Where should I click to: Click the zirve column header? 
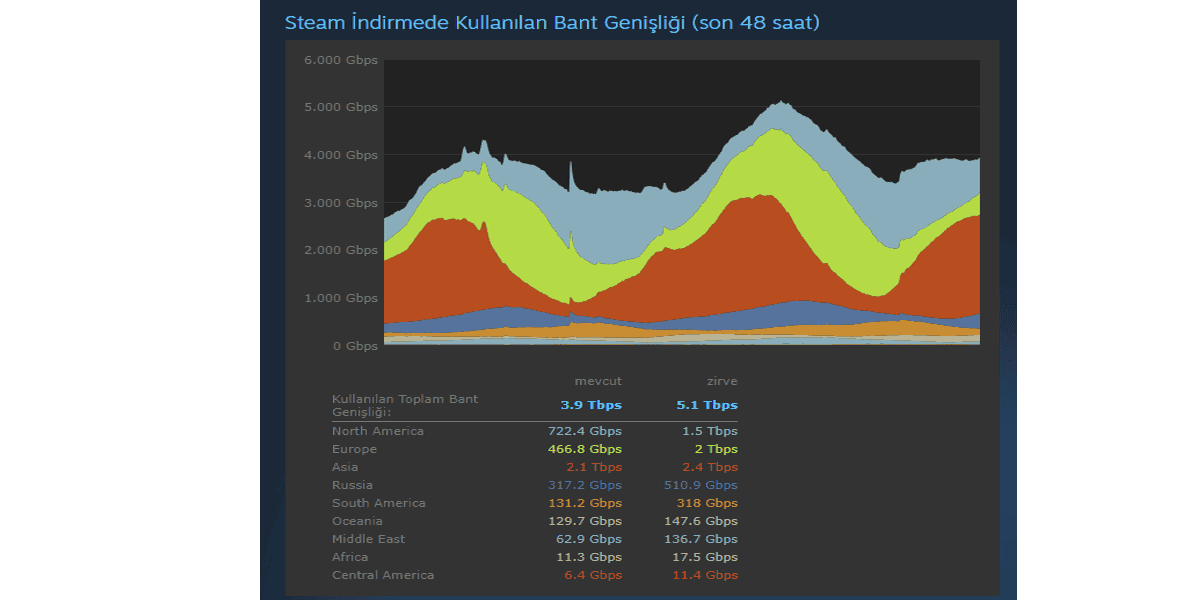pyautogui.click(x=720, y=381)
